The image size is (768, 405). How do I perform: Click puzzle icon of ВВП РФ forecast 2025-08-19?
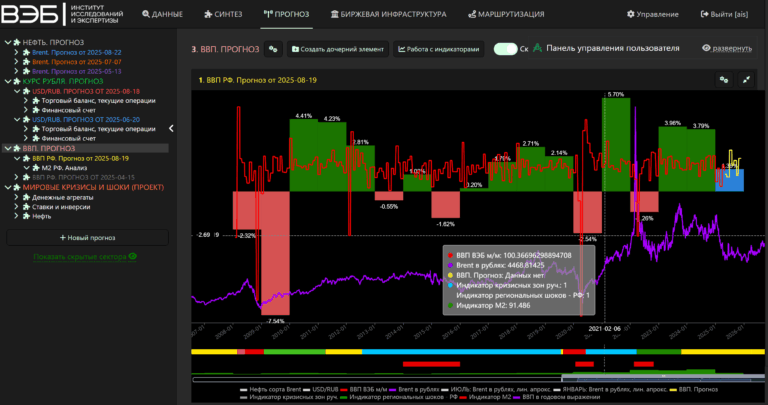click(26, 158)
